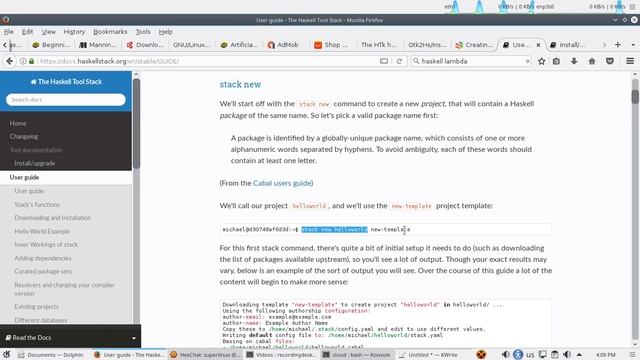Viewport: 640px width, 360px height.
Task: Switch to the Creatin... tab
Action: [x=474, y=45]
